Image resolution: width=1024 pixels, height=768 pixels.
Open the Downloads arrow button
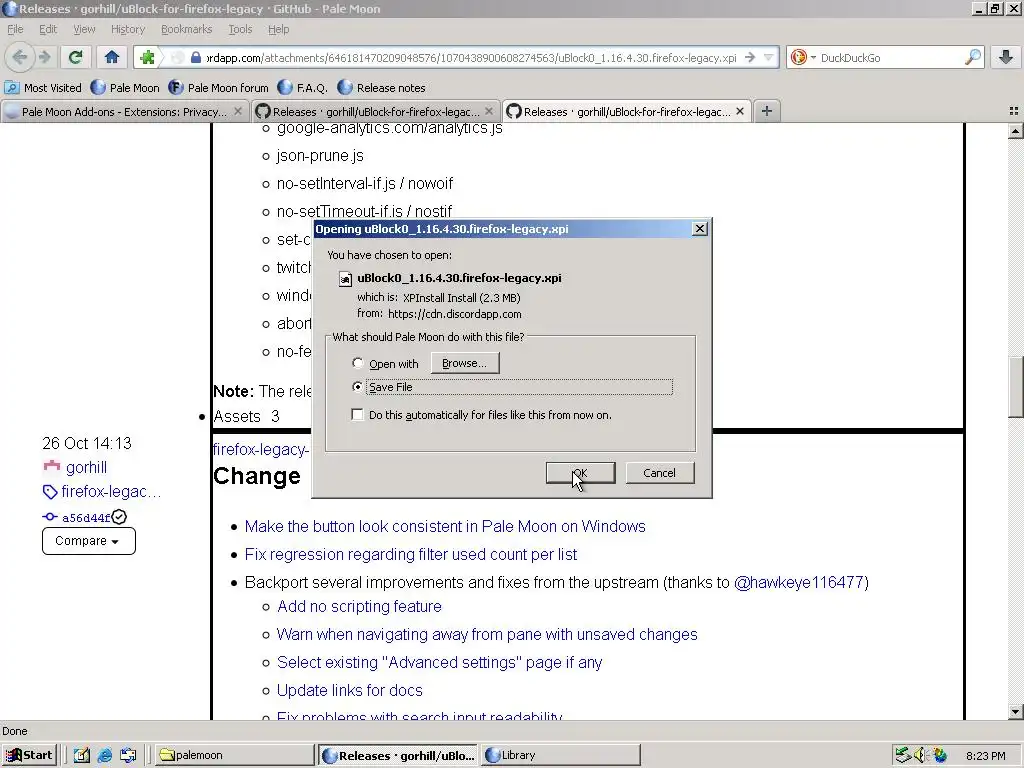point(1006,57)
